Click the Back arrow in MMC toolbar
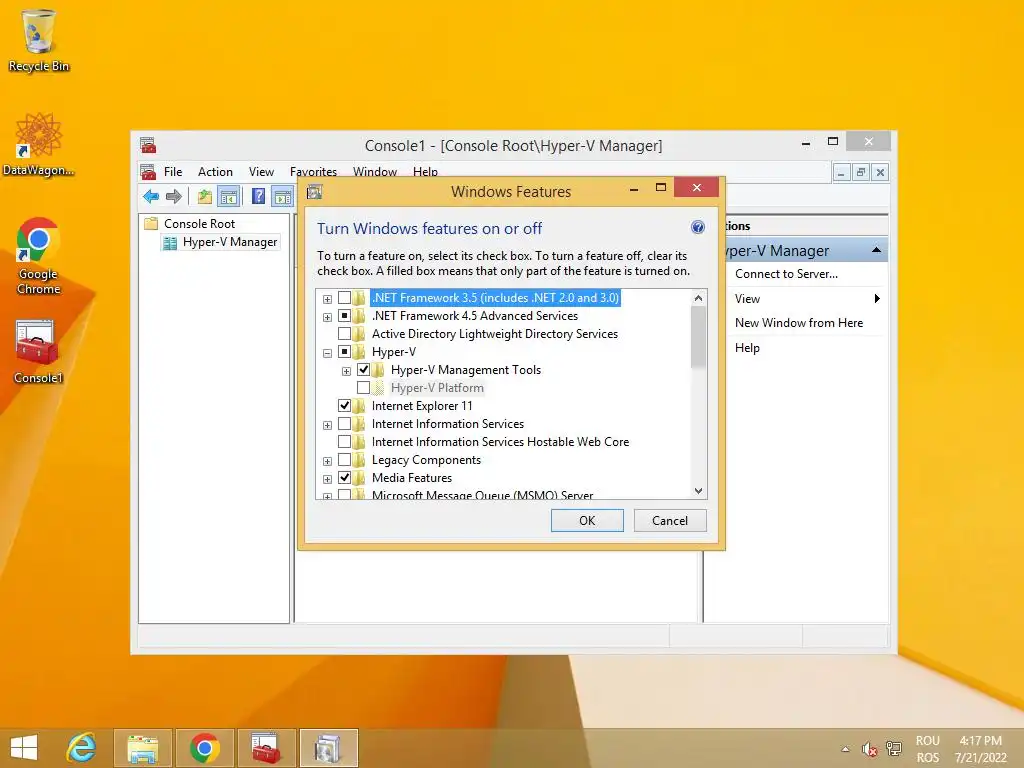 (151, 196)
